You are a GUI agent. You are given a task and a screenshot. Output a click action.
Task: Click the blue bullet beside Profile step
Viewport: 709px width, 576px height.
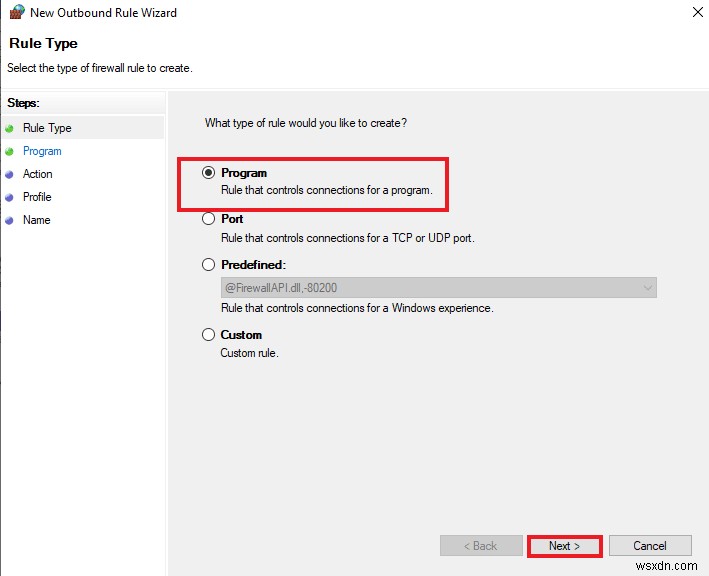(x=10, y=197)
